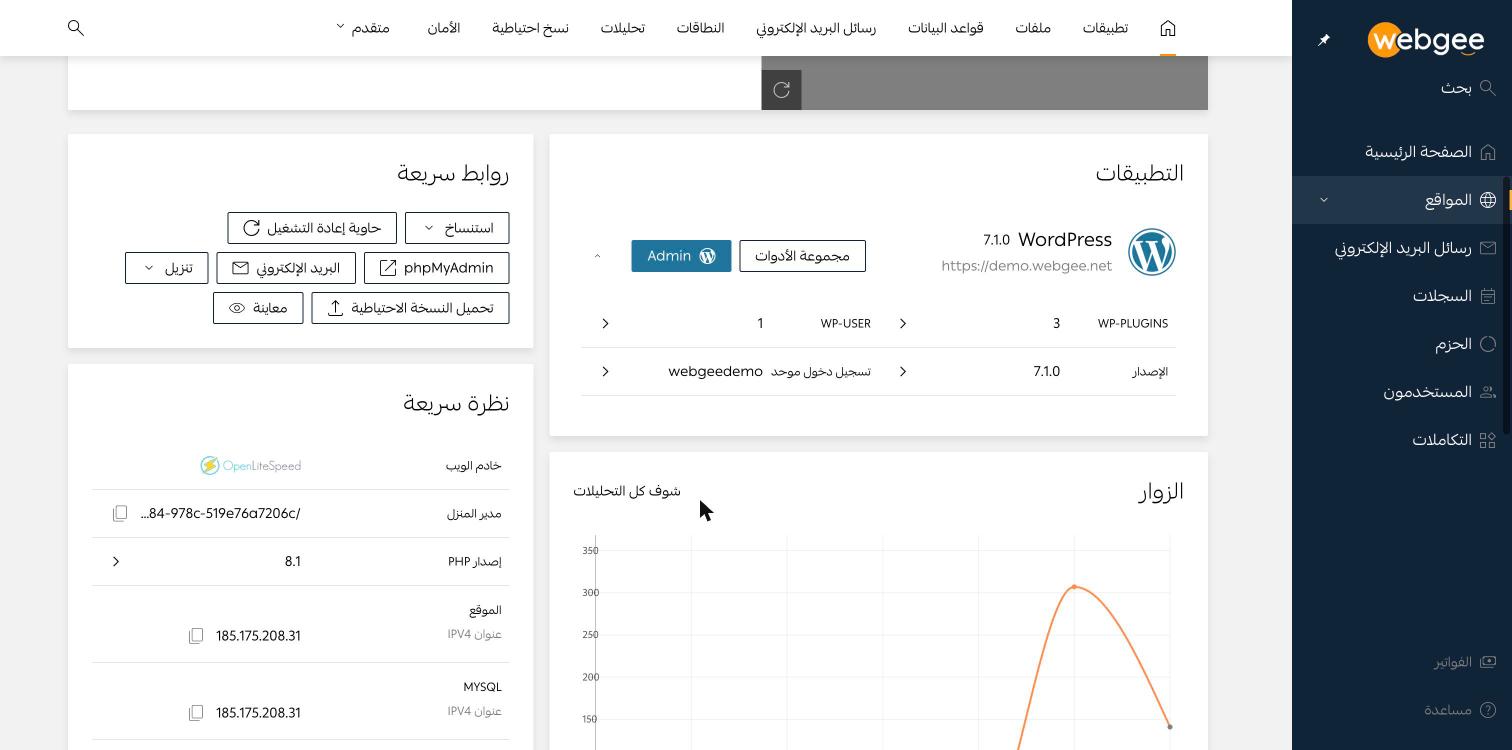Screen dimensions: 1512x750
Task: Switch to the تحليلات tab
Action: click(x=622, y=28)
